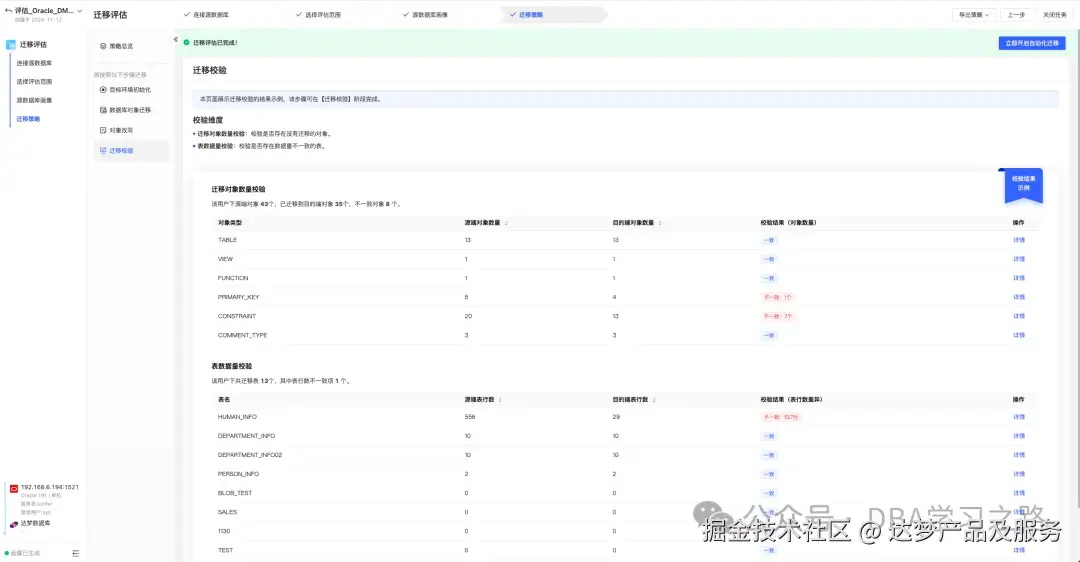
Task: Click the TABLE object type cell
Action: 227,240
